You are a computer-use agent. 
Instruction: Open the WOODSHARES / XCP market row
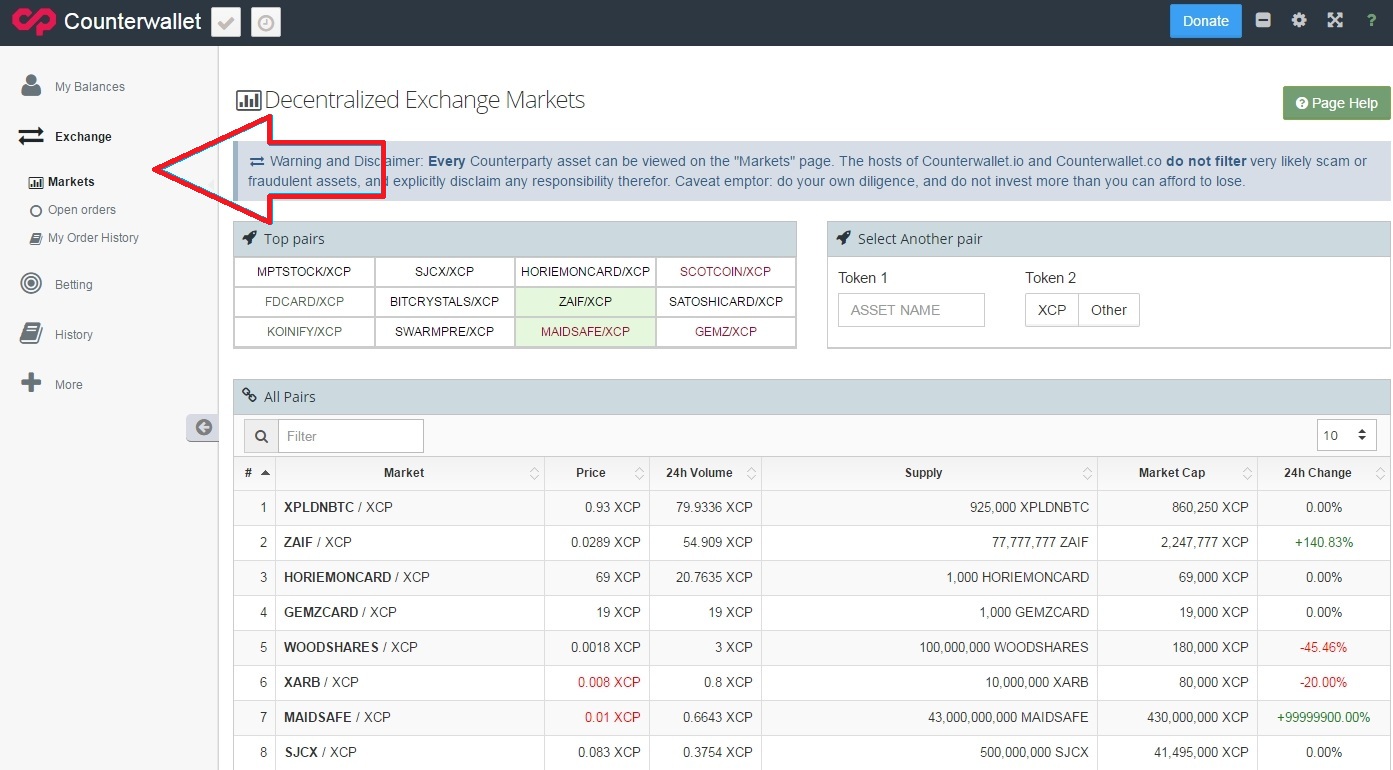[x=812, y=648]
